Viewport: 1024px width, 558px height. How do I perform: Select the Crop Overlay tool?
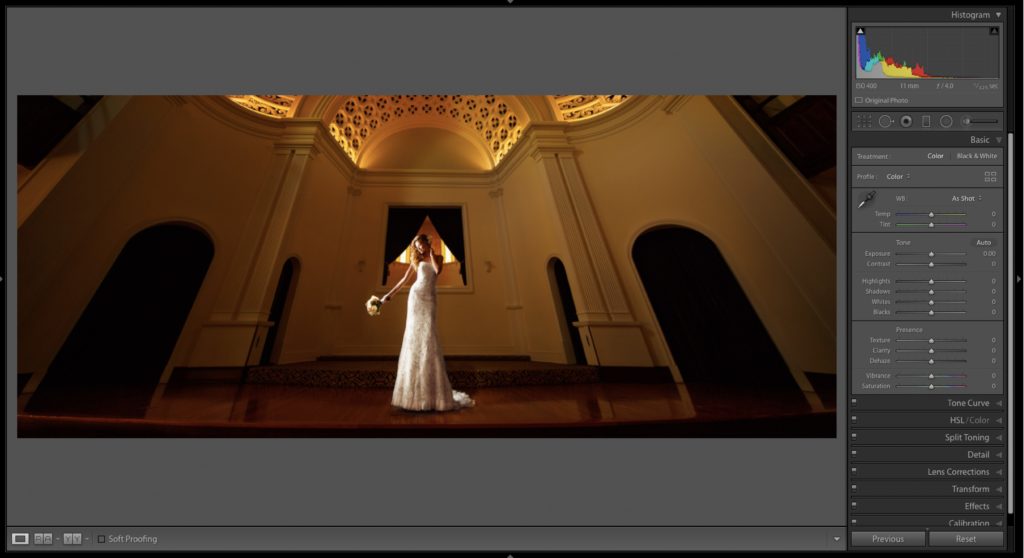pos(864,122)
